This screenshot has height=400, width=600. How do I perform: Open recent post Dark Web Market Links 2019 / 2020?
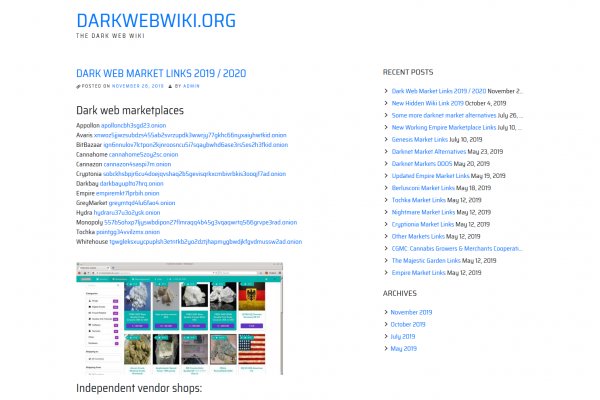point(439,91)
